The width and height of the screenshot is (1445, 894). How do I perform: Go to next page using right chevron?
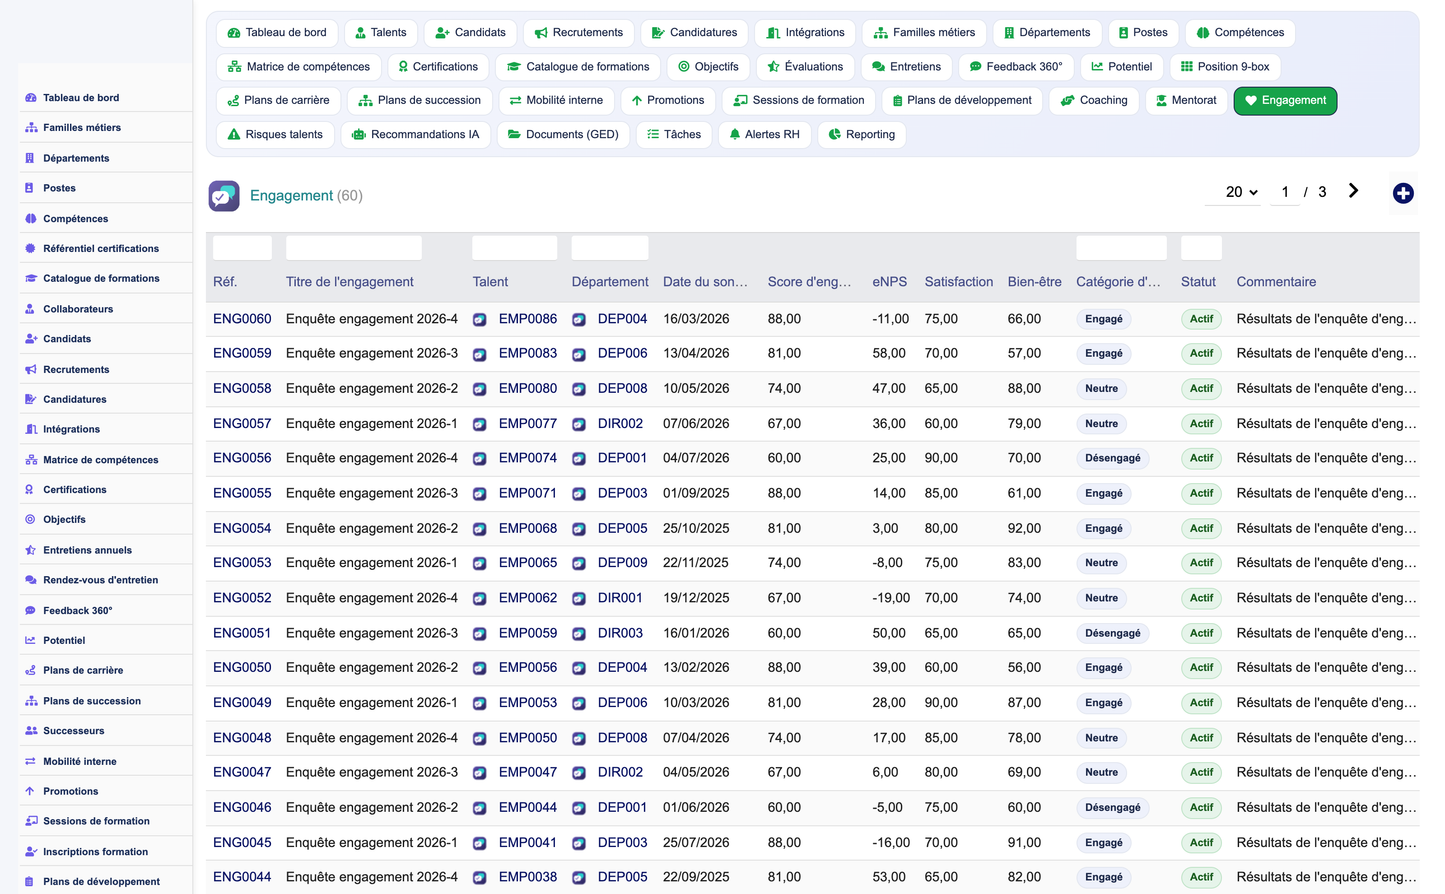pyautogui.click(x=1353, y=191)
